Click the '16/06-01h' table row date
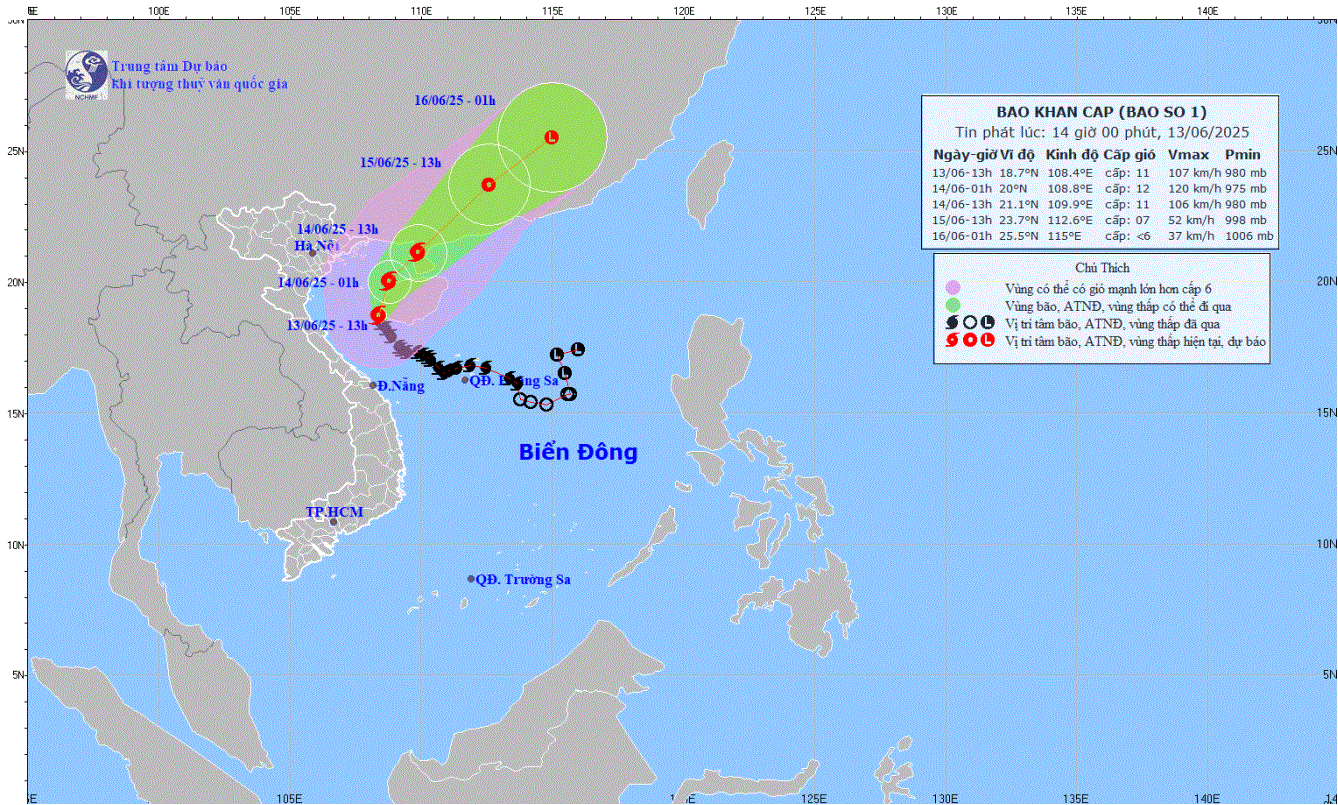Screen dimensions: 1338x805 click(961, 236)
